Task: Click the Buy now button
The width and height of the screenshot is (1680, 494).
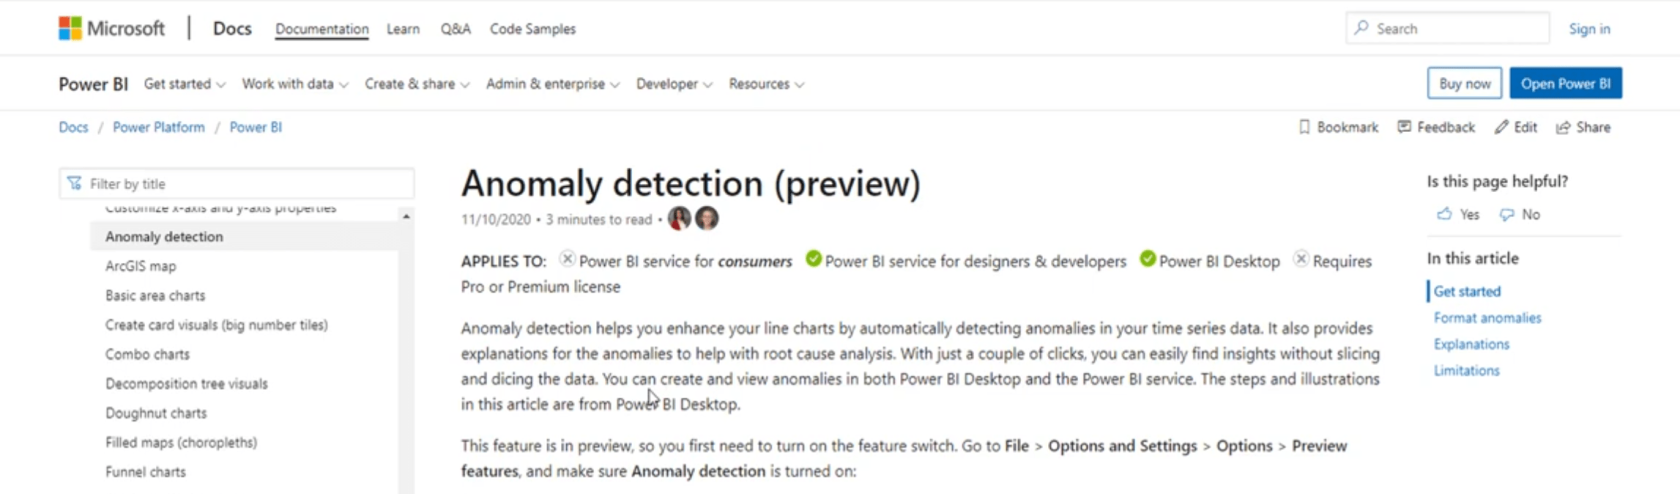Action: pyautogui.click(x=1465, y=83)
